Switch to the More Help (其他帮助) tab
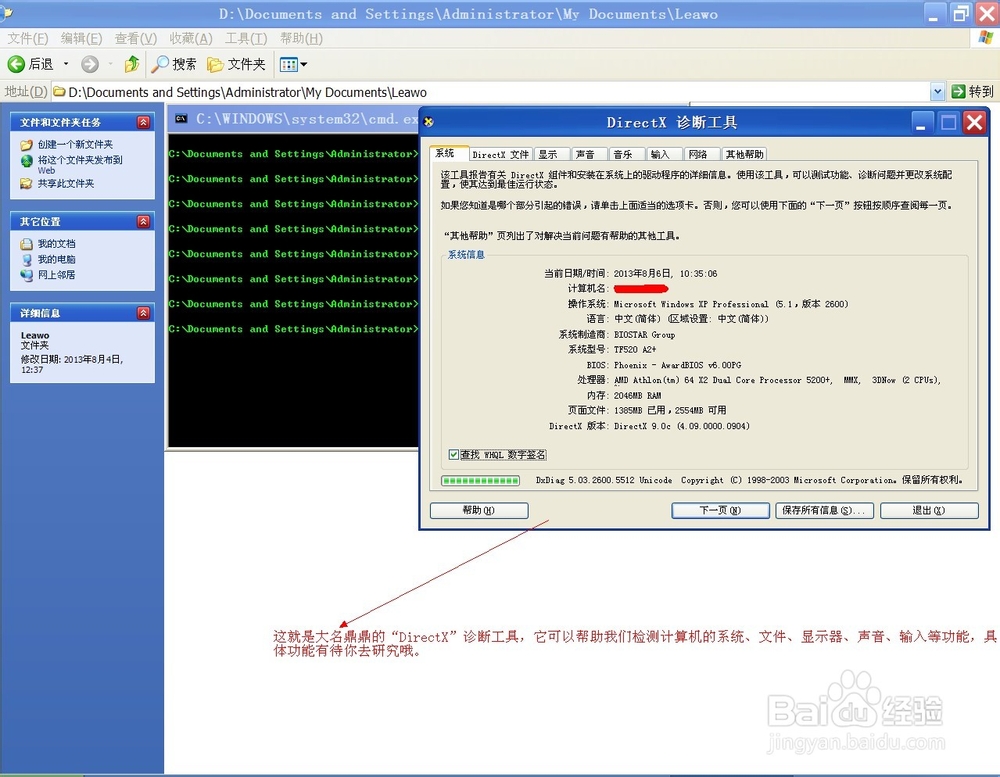1000x777 pixels. (x=744, y=154)
